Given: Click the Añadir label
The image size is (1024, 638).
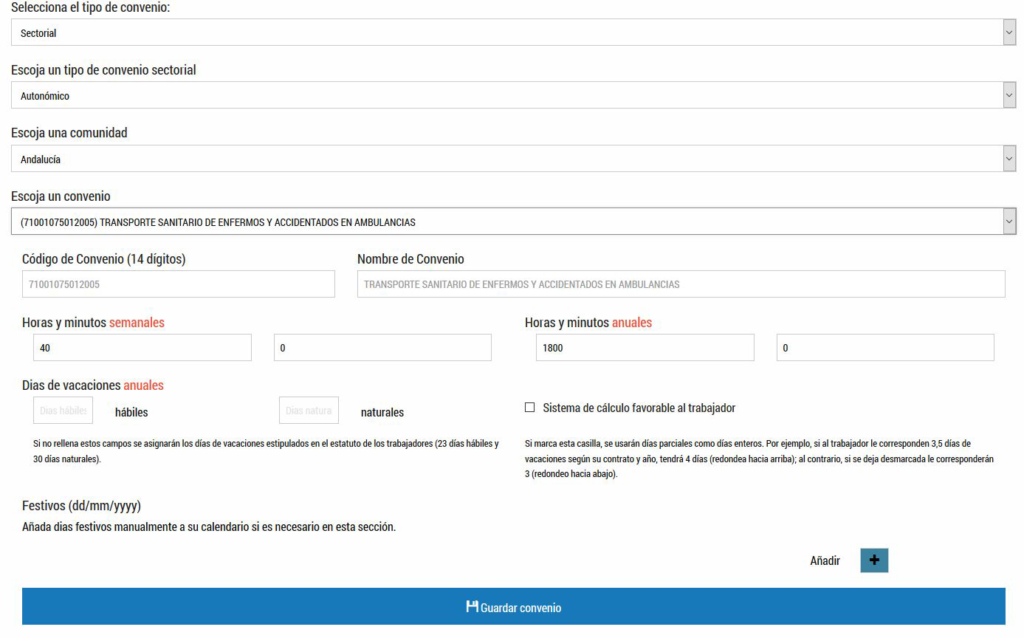Looking at the screenshot, I should tap(825, 560).
